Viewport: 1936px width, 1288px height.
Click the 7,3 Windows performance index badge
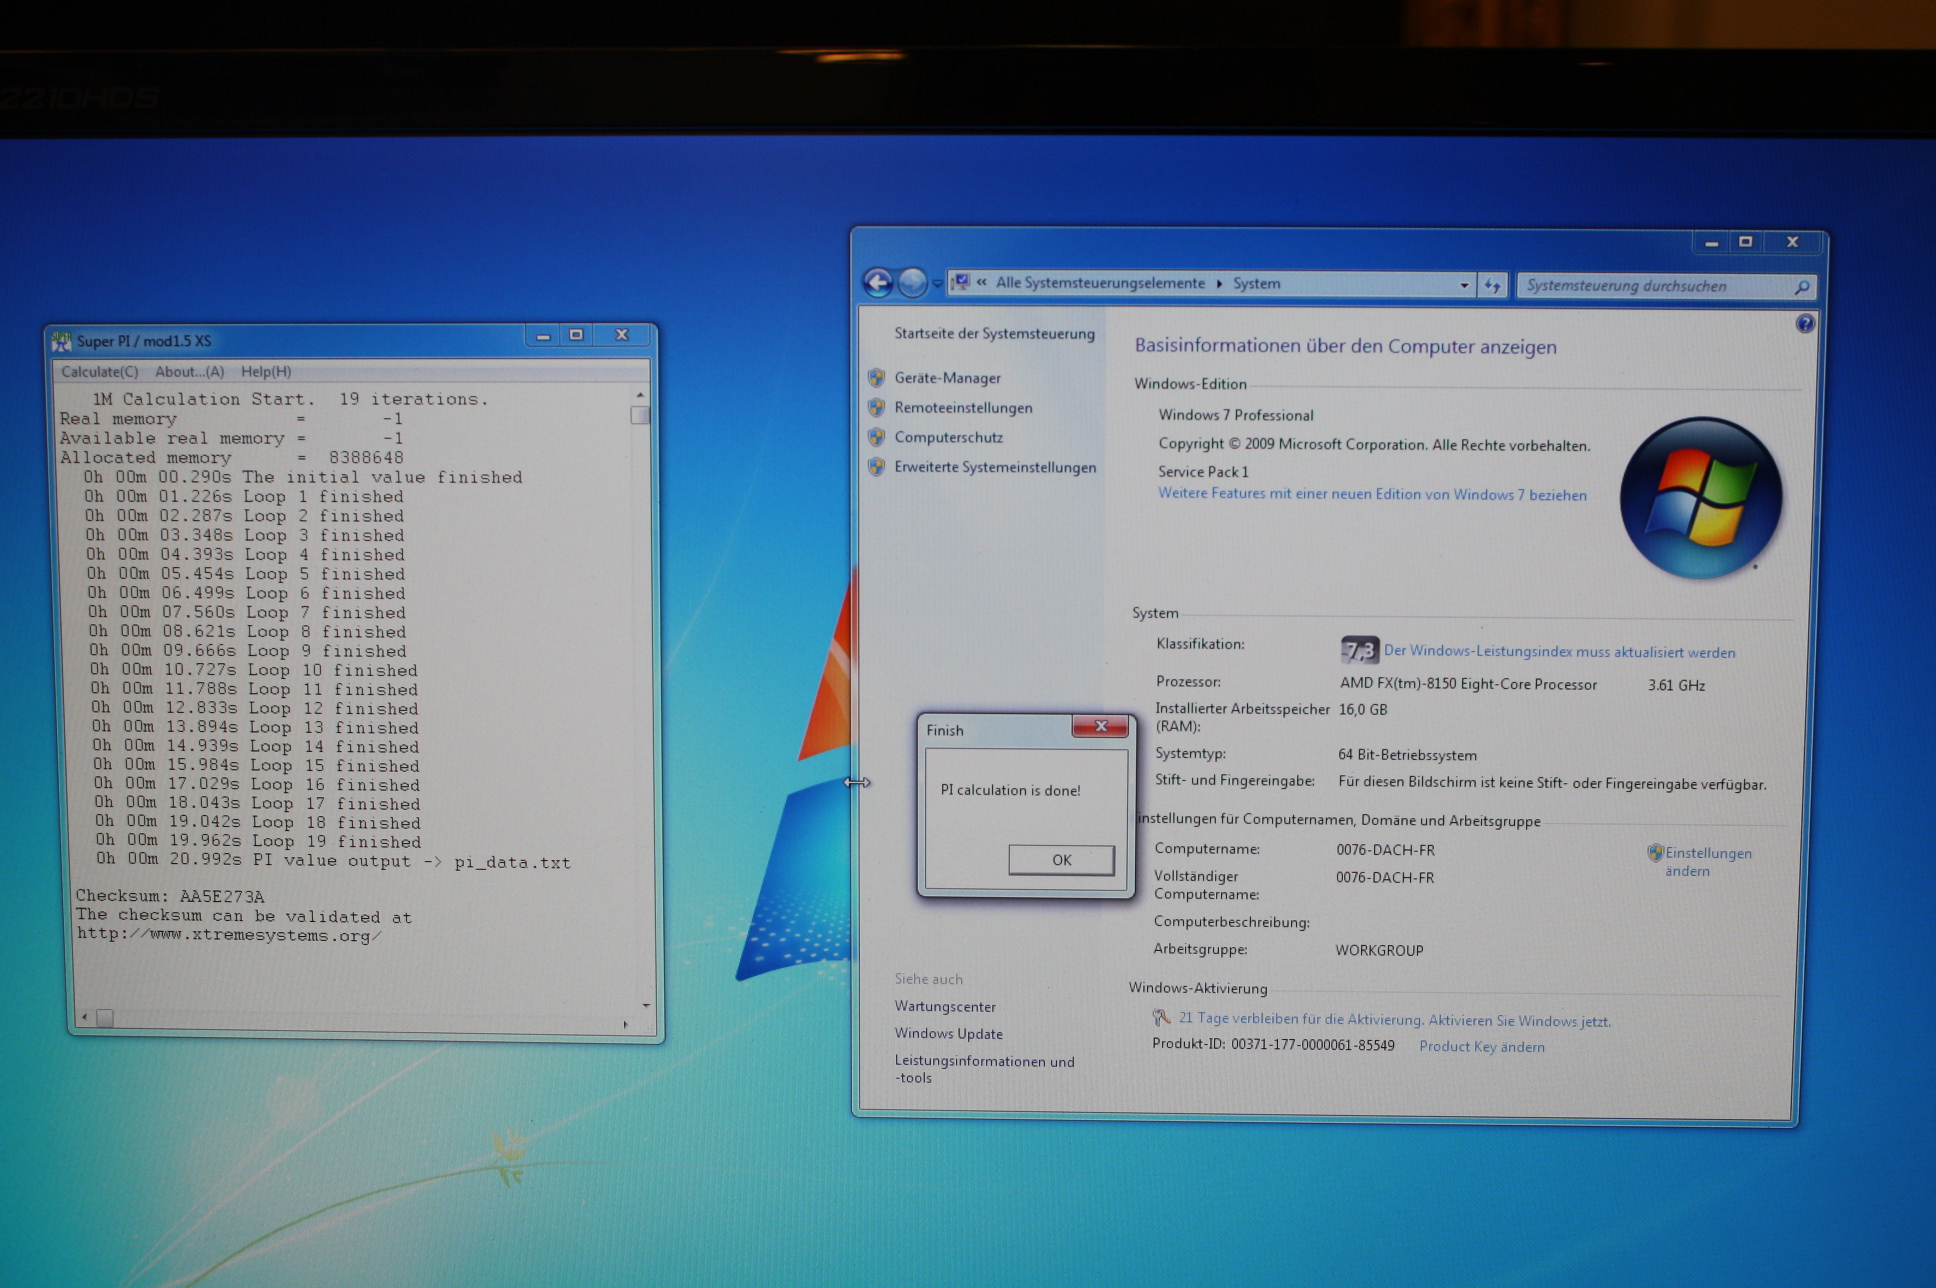(1359, 651)
